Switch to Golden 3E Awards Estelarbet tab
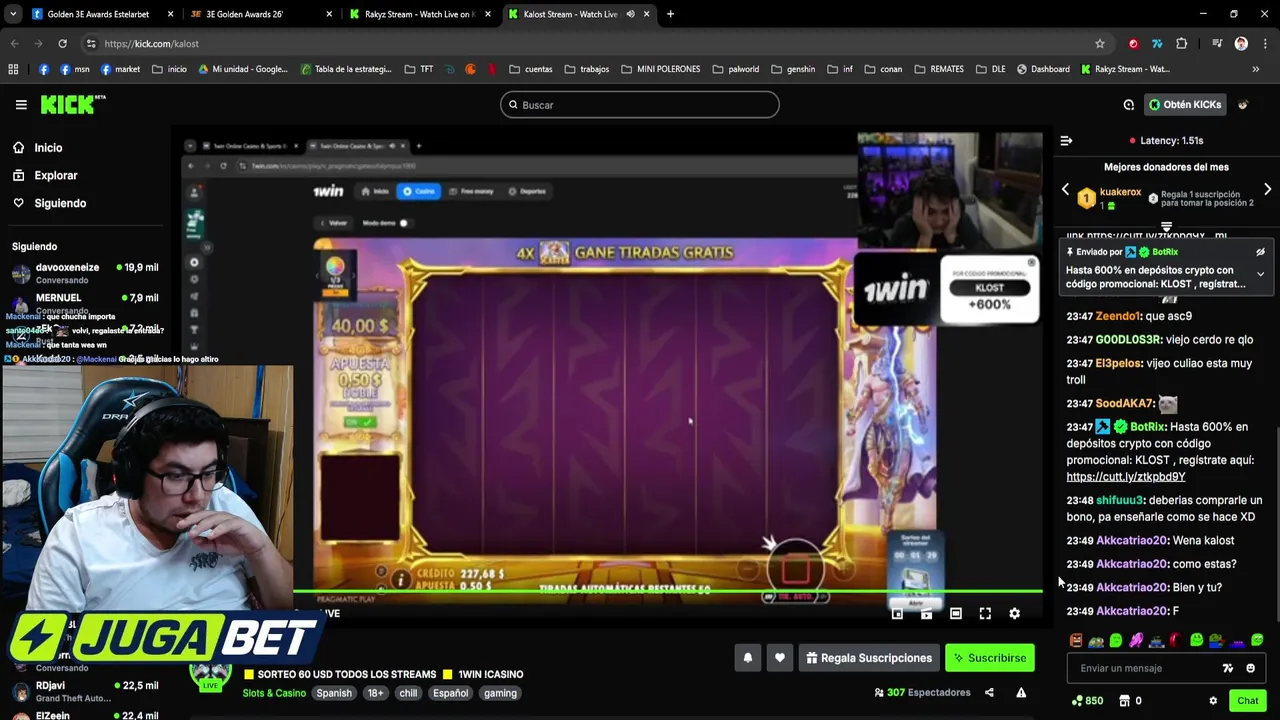The height and width of the screenshot is (720, 1280). pos(103,14)
